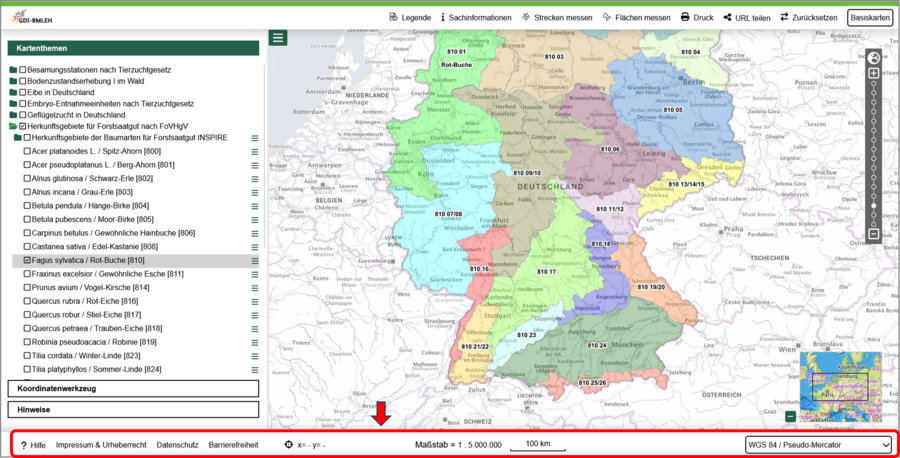
Task: Open the Legende panel
Action: click(x=410, y=17)
